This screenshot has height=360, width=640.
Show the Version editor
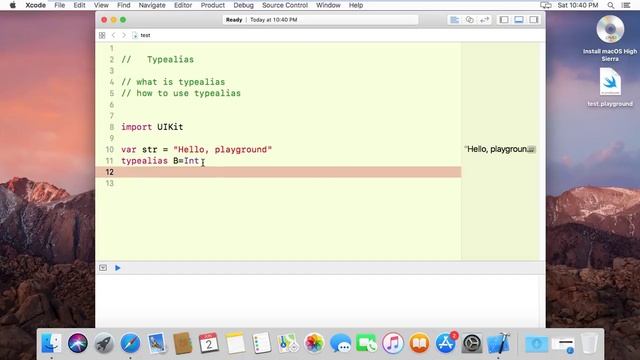coord(484,20)
